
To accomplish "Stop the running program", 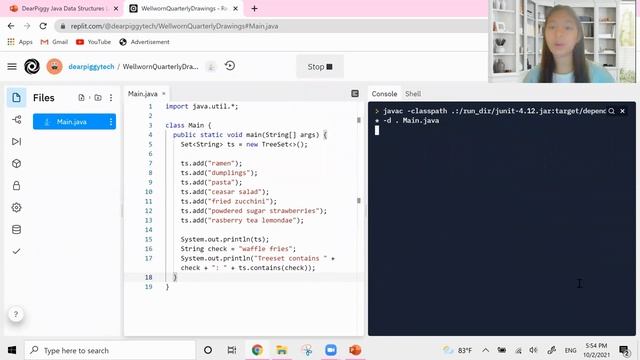I will [320, 67].
